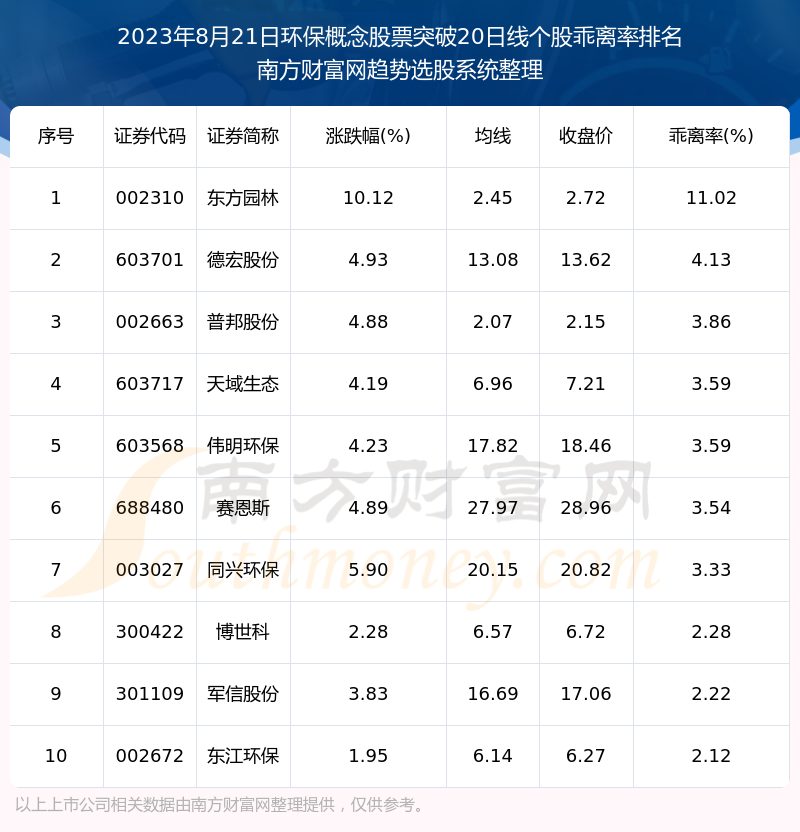Screen dimensions: 800x832
Task: Select stock code 688480
Action: (150, 508)
